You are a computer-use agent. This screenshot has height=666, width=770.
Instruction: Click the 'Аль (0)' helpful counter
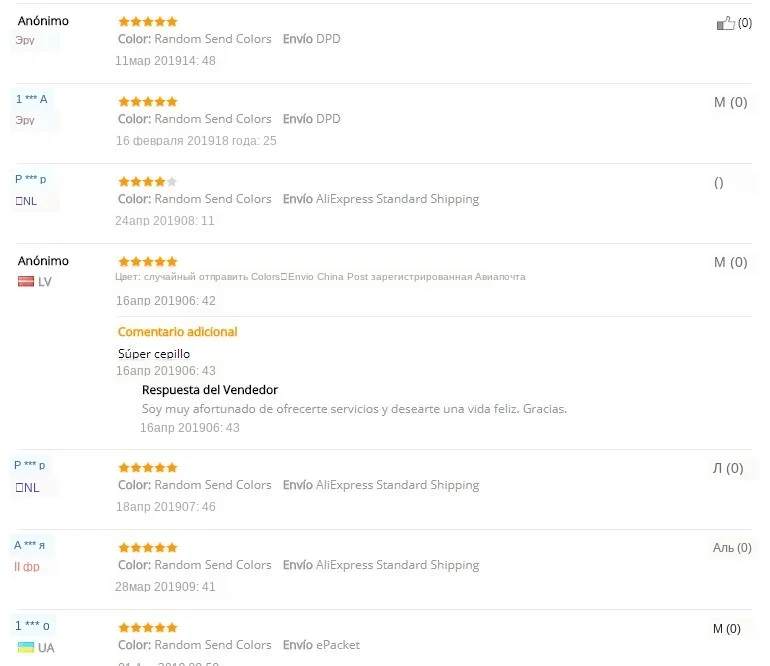point(729,548)
